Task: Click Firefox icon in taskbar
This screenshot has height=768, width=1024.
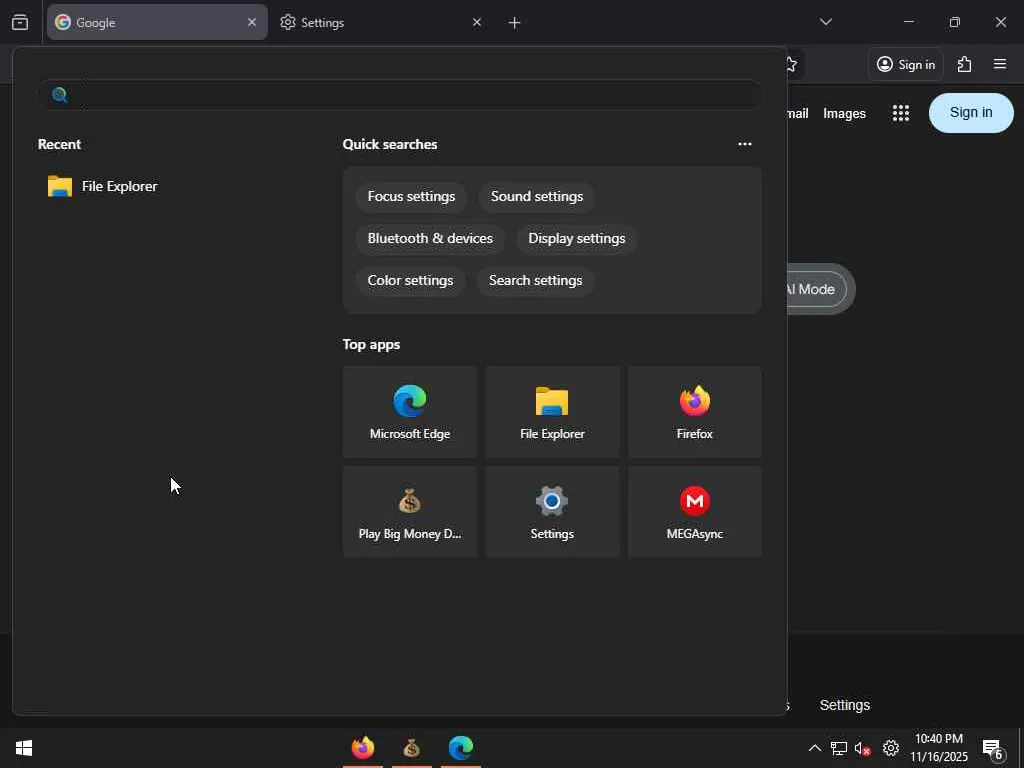Action: 363,748
